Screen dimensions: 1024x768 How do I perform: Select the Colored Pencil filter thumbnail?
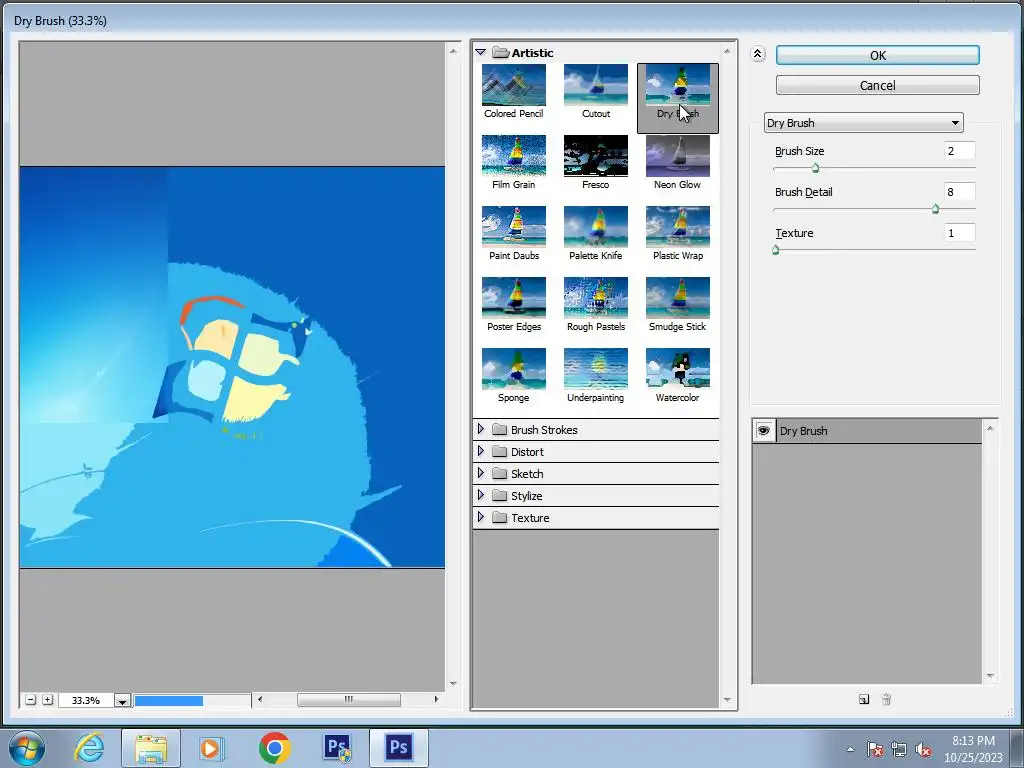[x=513, y=85]
